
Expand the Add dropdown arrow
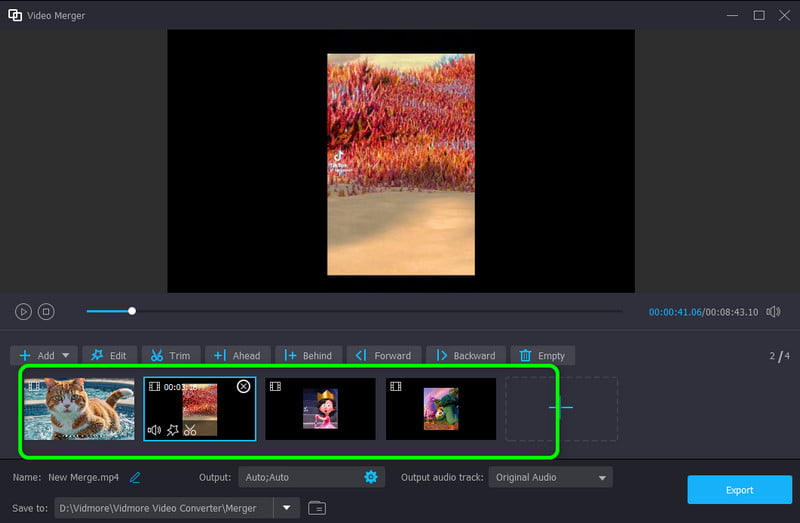pos(67,355)
